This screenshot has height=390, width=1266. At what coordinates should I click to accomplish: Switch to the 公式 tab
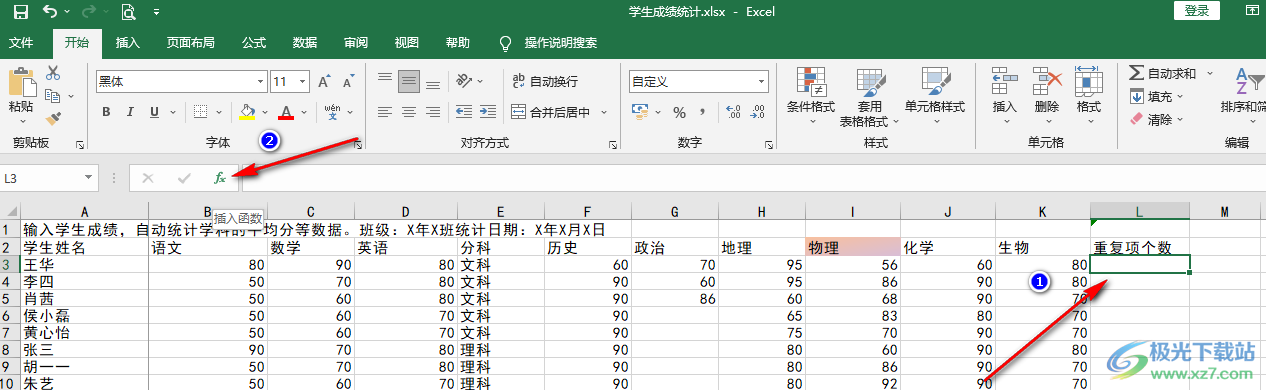tap(253, 43)
